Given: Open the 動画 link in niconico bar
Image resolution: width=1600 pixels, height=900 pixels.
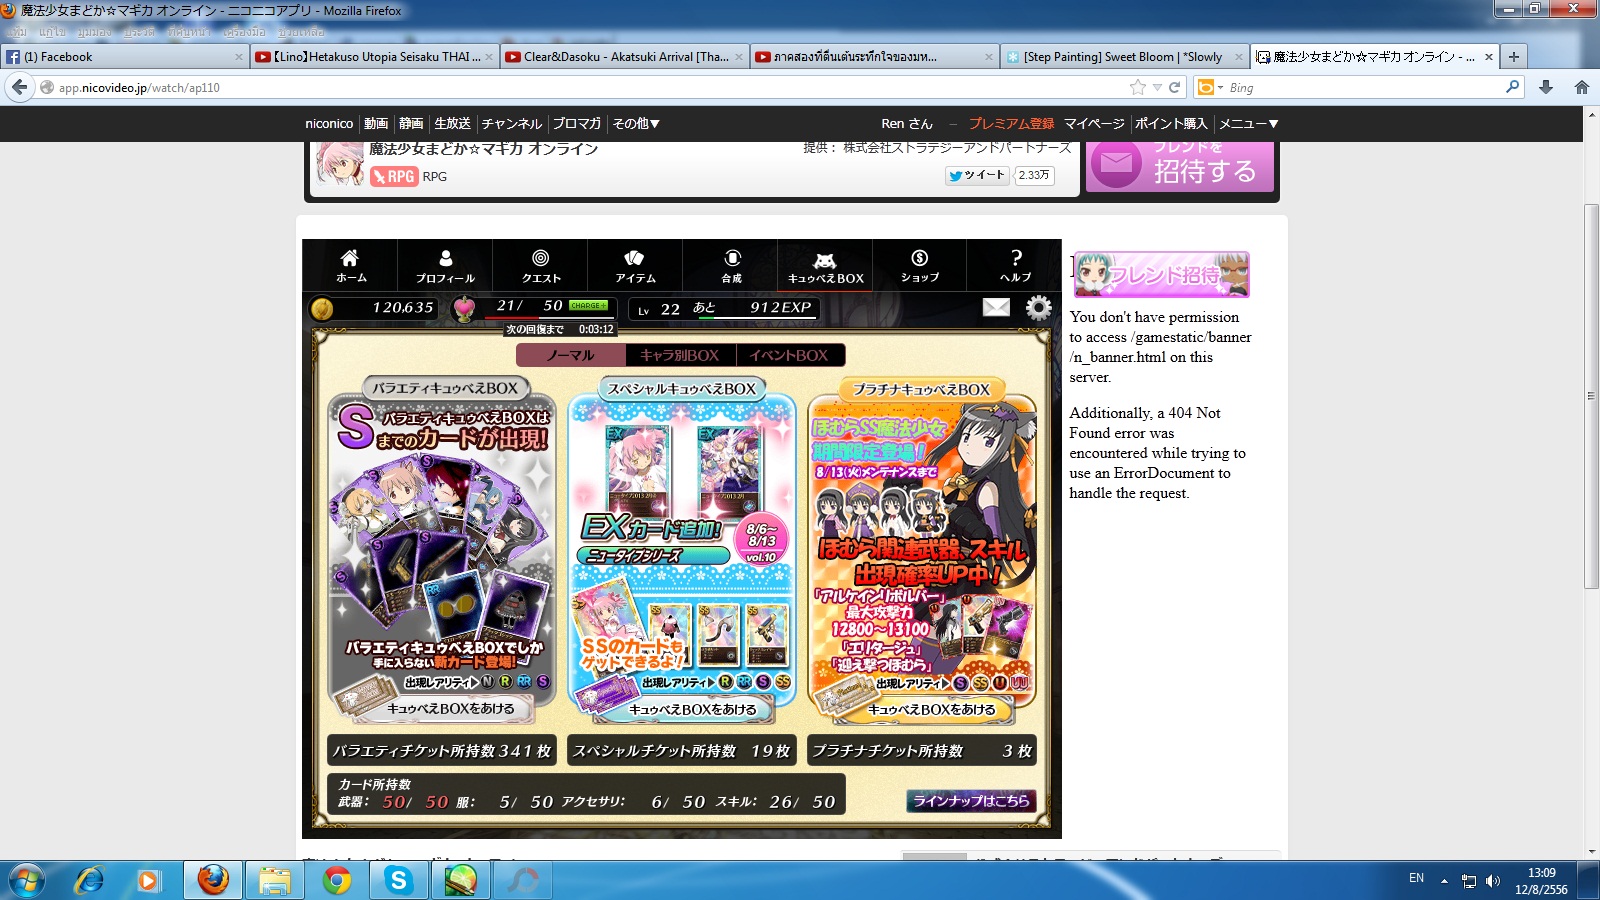Looking at the screenshot, I should pos(376,124).
